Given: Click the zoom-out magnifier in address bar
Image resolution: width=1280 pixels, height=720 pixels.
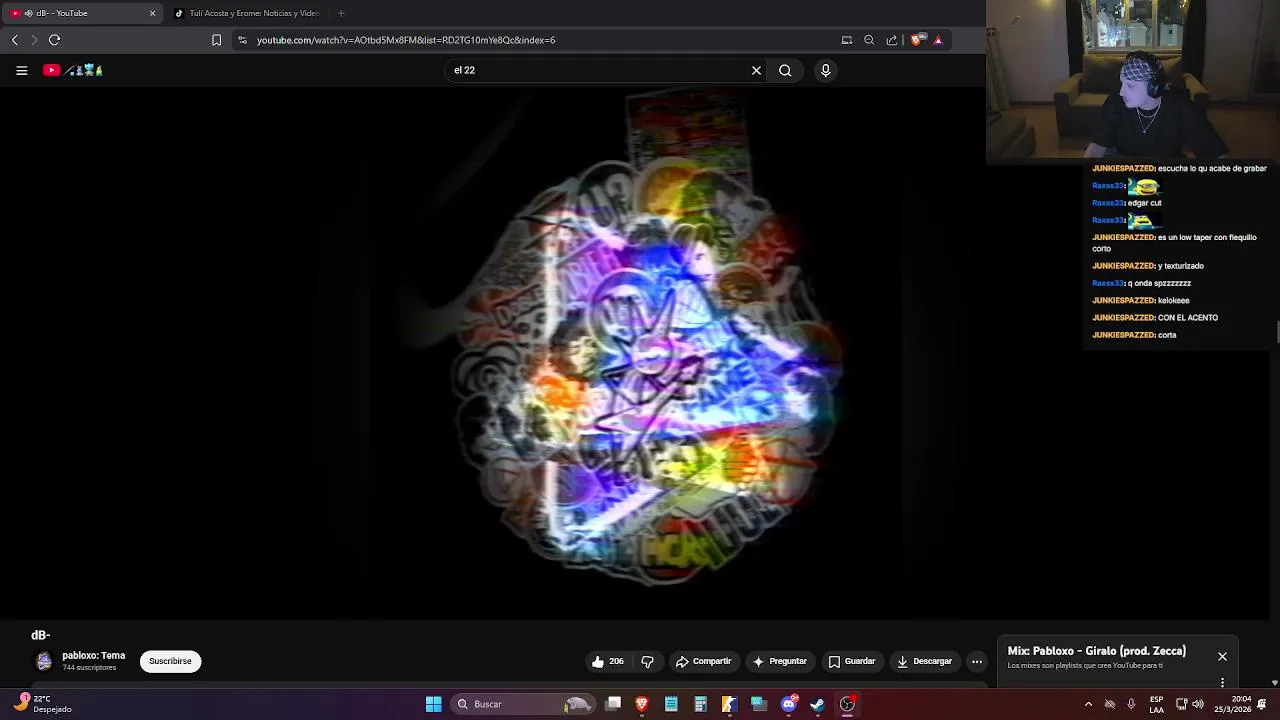Looking at the screenshot, I should click(869, 40).
